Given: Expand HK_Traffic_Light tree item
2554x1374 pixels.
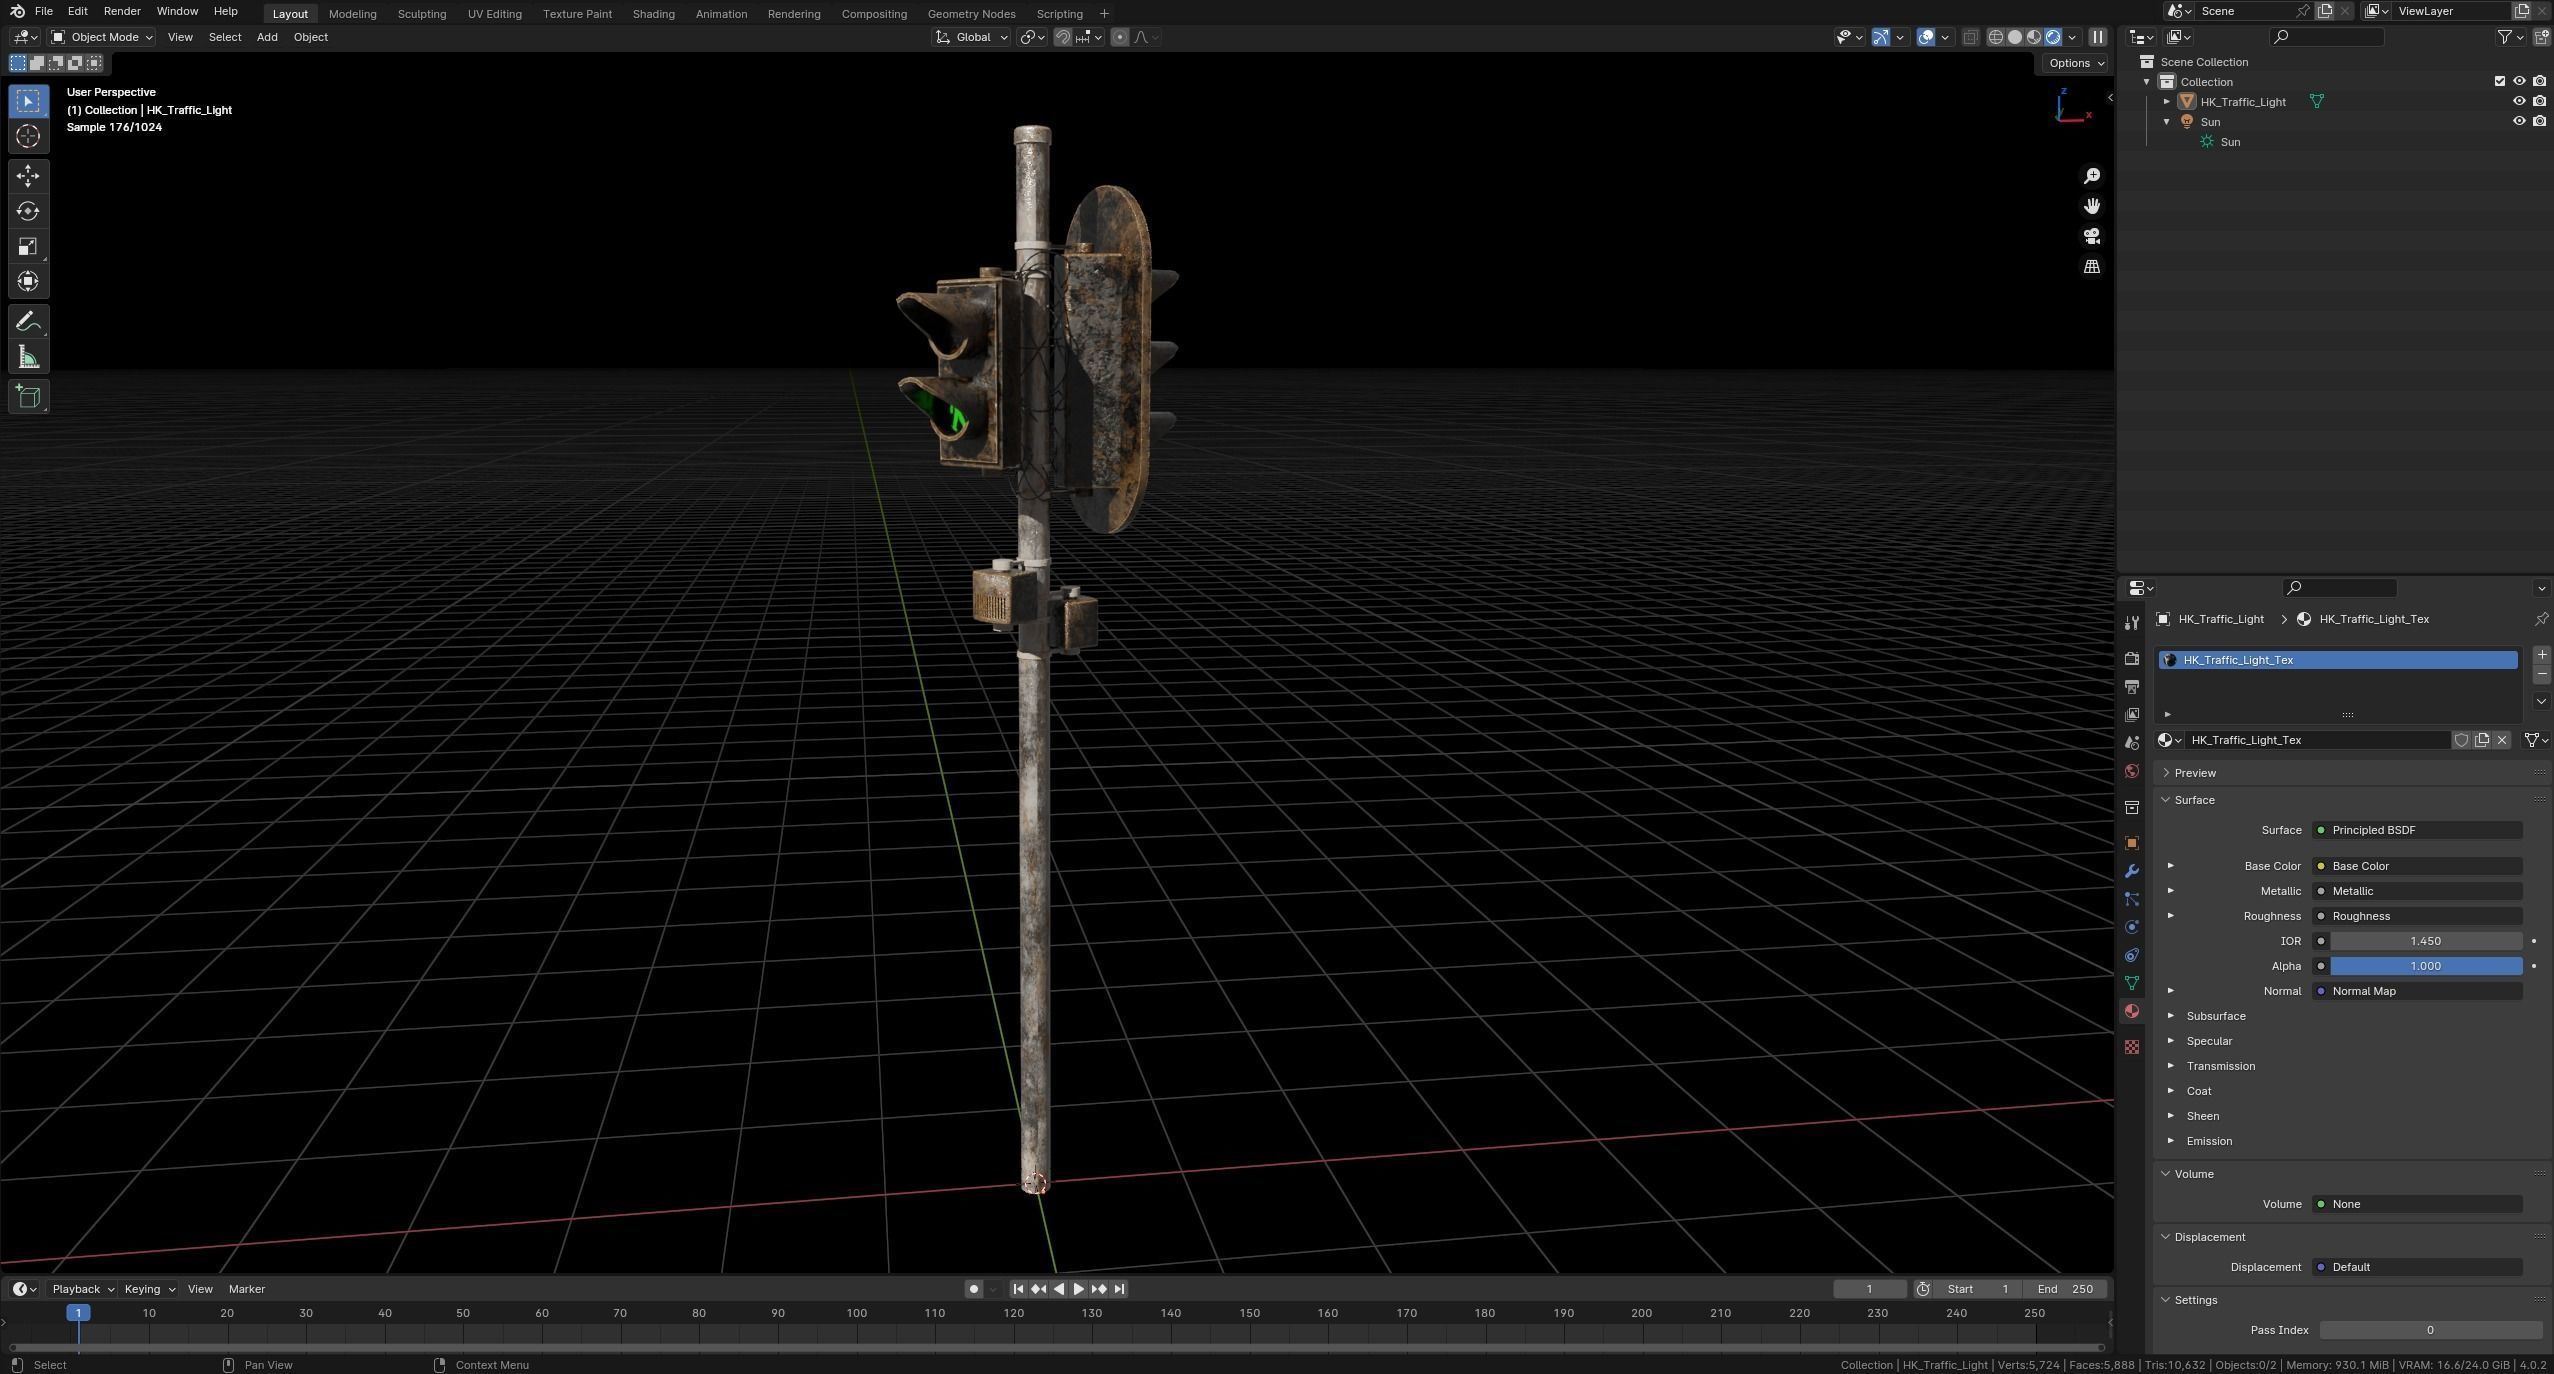Looking at the screenshot, I should tap(2166, 101).
